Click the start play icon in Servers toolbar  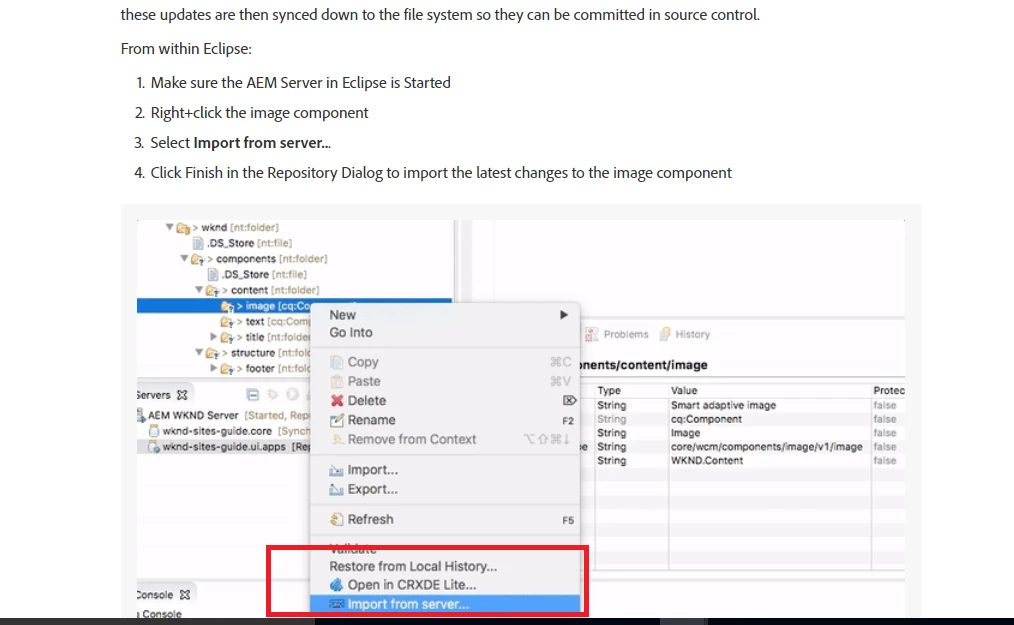click(292, 395)
